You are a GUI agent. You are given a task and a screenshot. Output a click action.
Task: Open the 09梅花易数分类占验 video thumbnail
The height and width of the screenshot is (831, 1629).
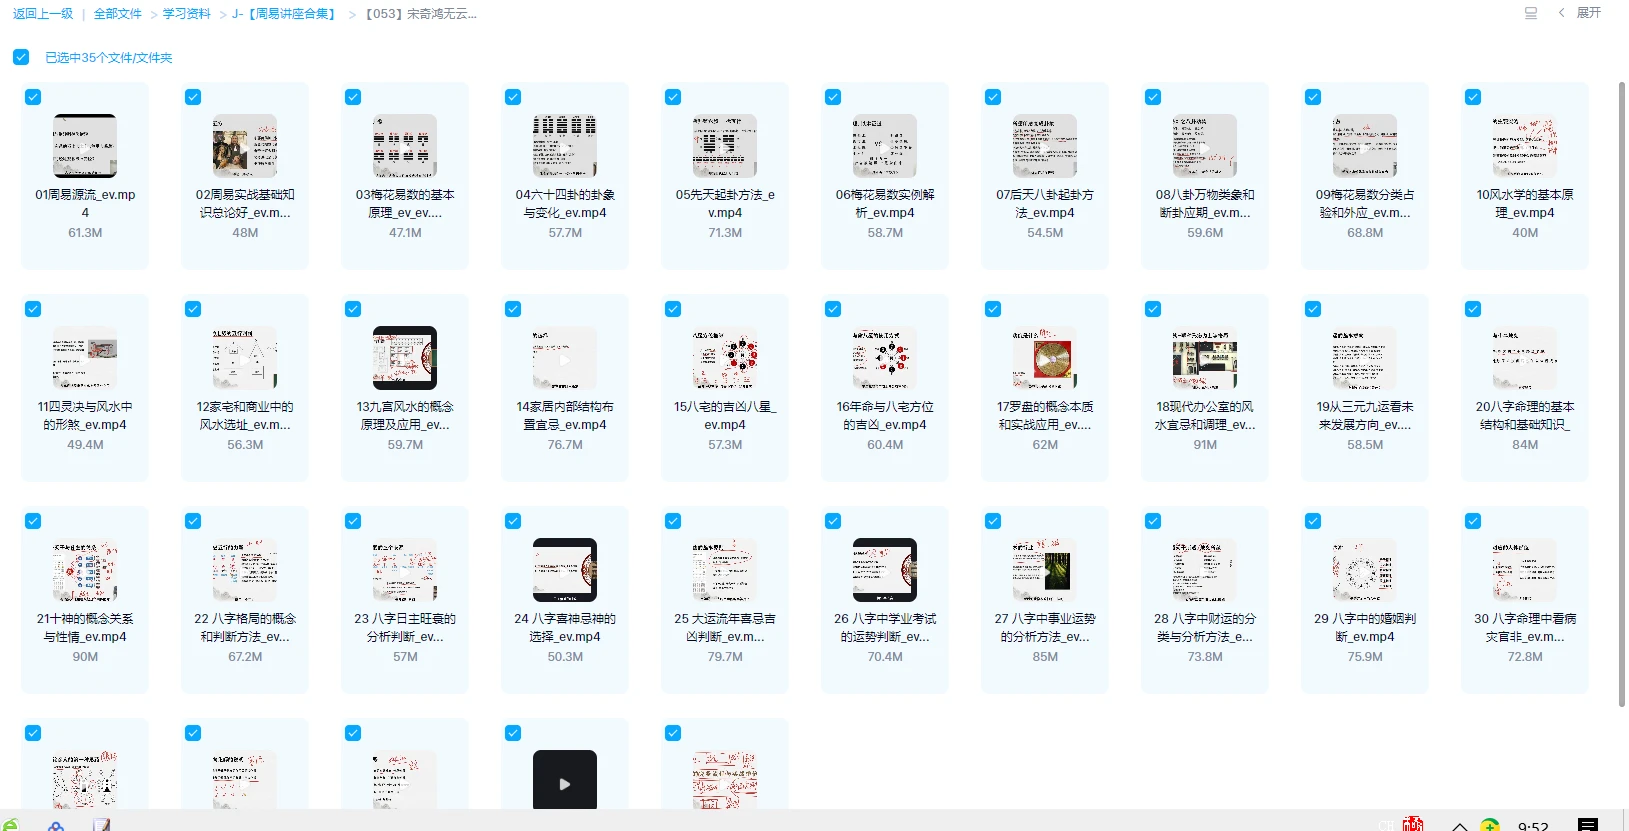tap(1365, 146)
